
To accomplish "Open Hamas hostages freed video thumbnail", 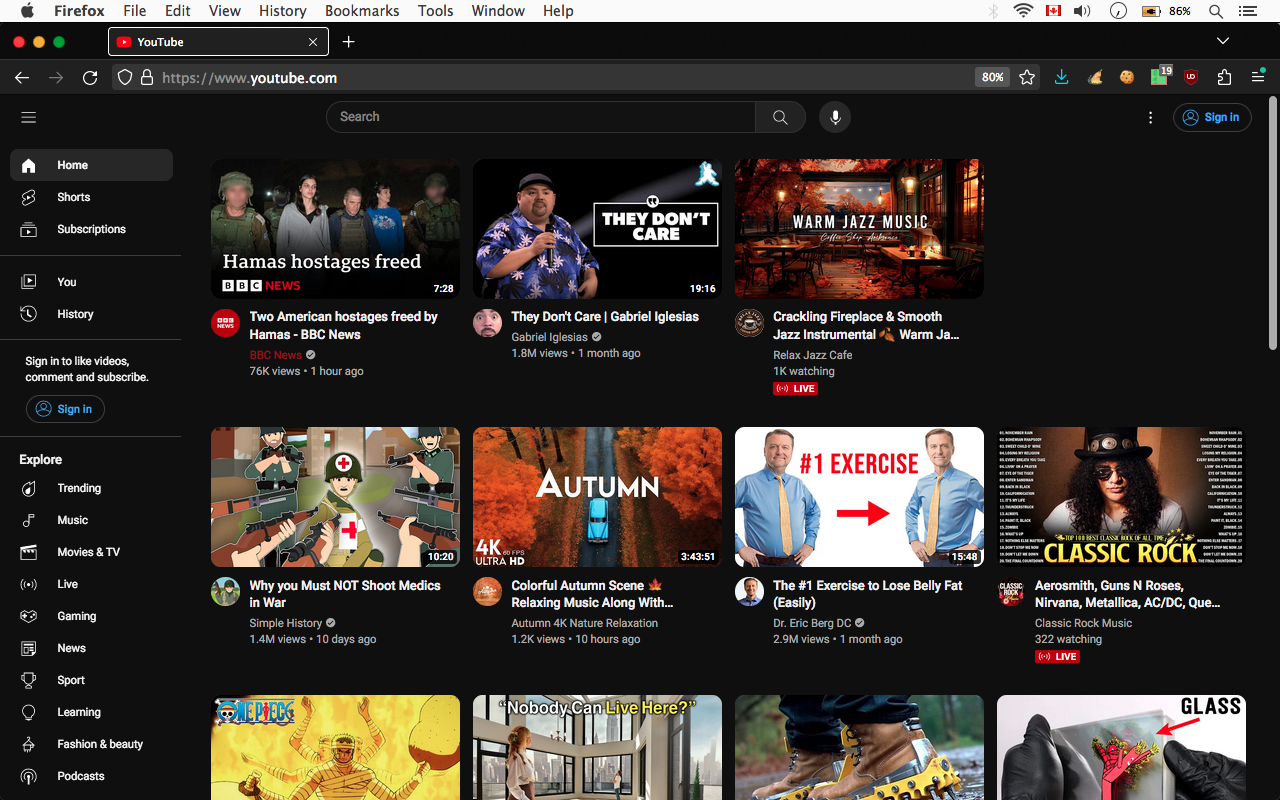I will [x=335, y=229].
